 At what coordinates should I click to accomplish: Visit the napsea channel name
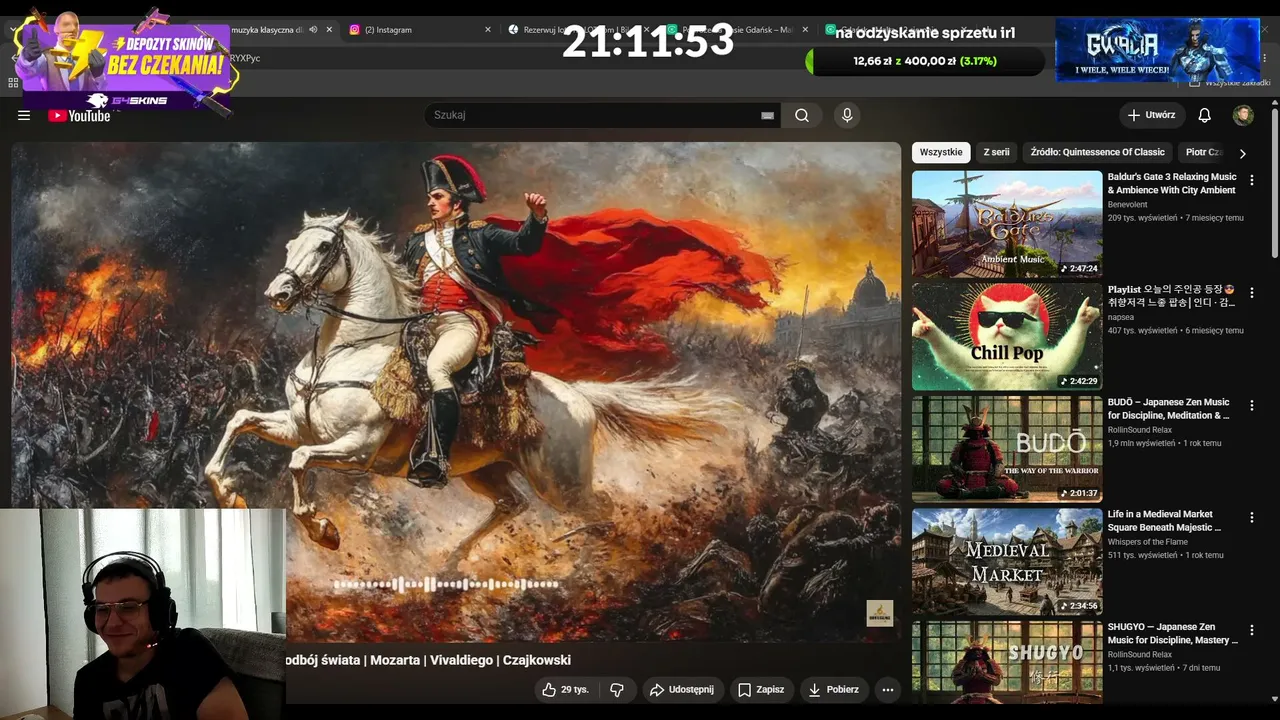coord(1122,317)
